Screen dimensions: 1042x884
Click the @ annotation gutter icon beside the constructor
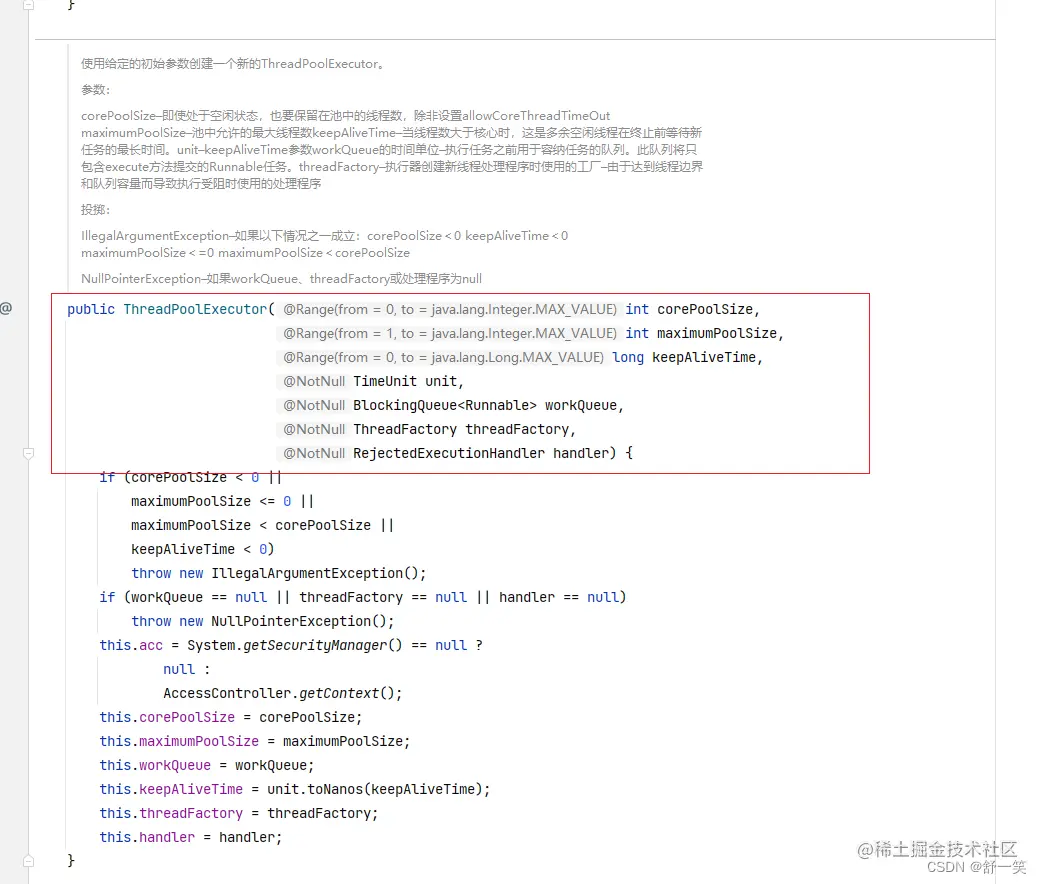coord(6,308)
